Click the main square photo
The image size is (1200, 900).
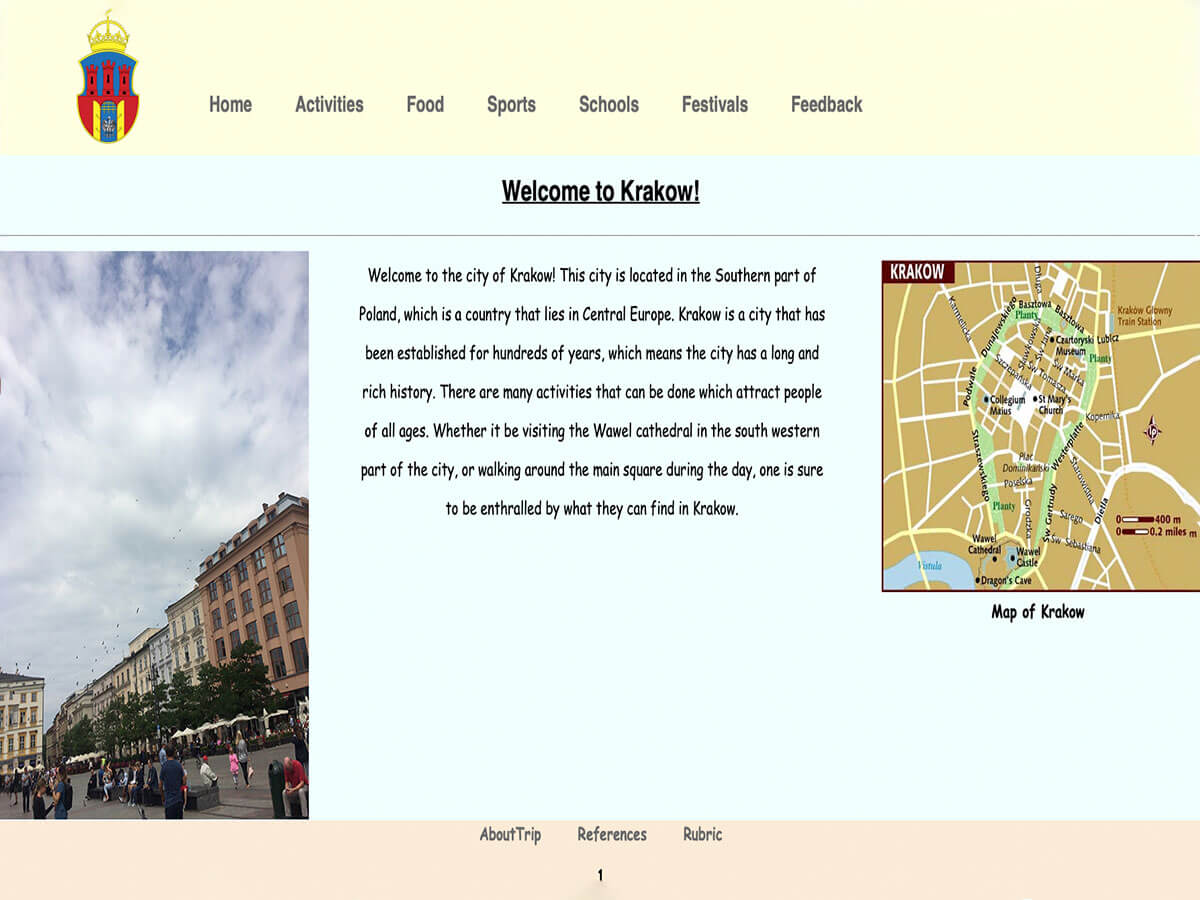click(x=154, y=535)
